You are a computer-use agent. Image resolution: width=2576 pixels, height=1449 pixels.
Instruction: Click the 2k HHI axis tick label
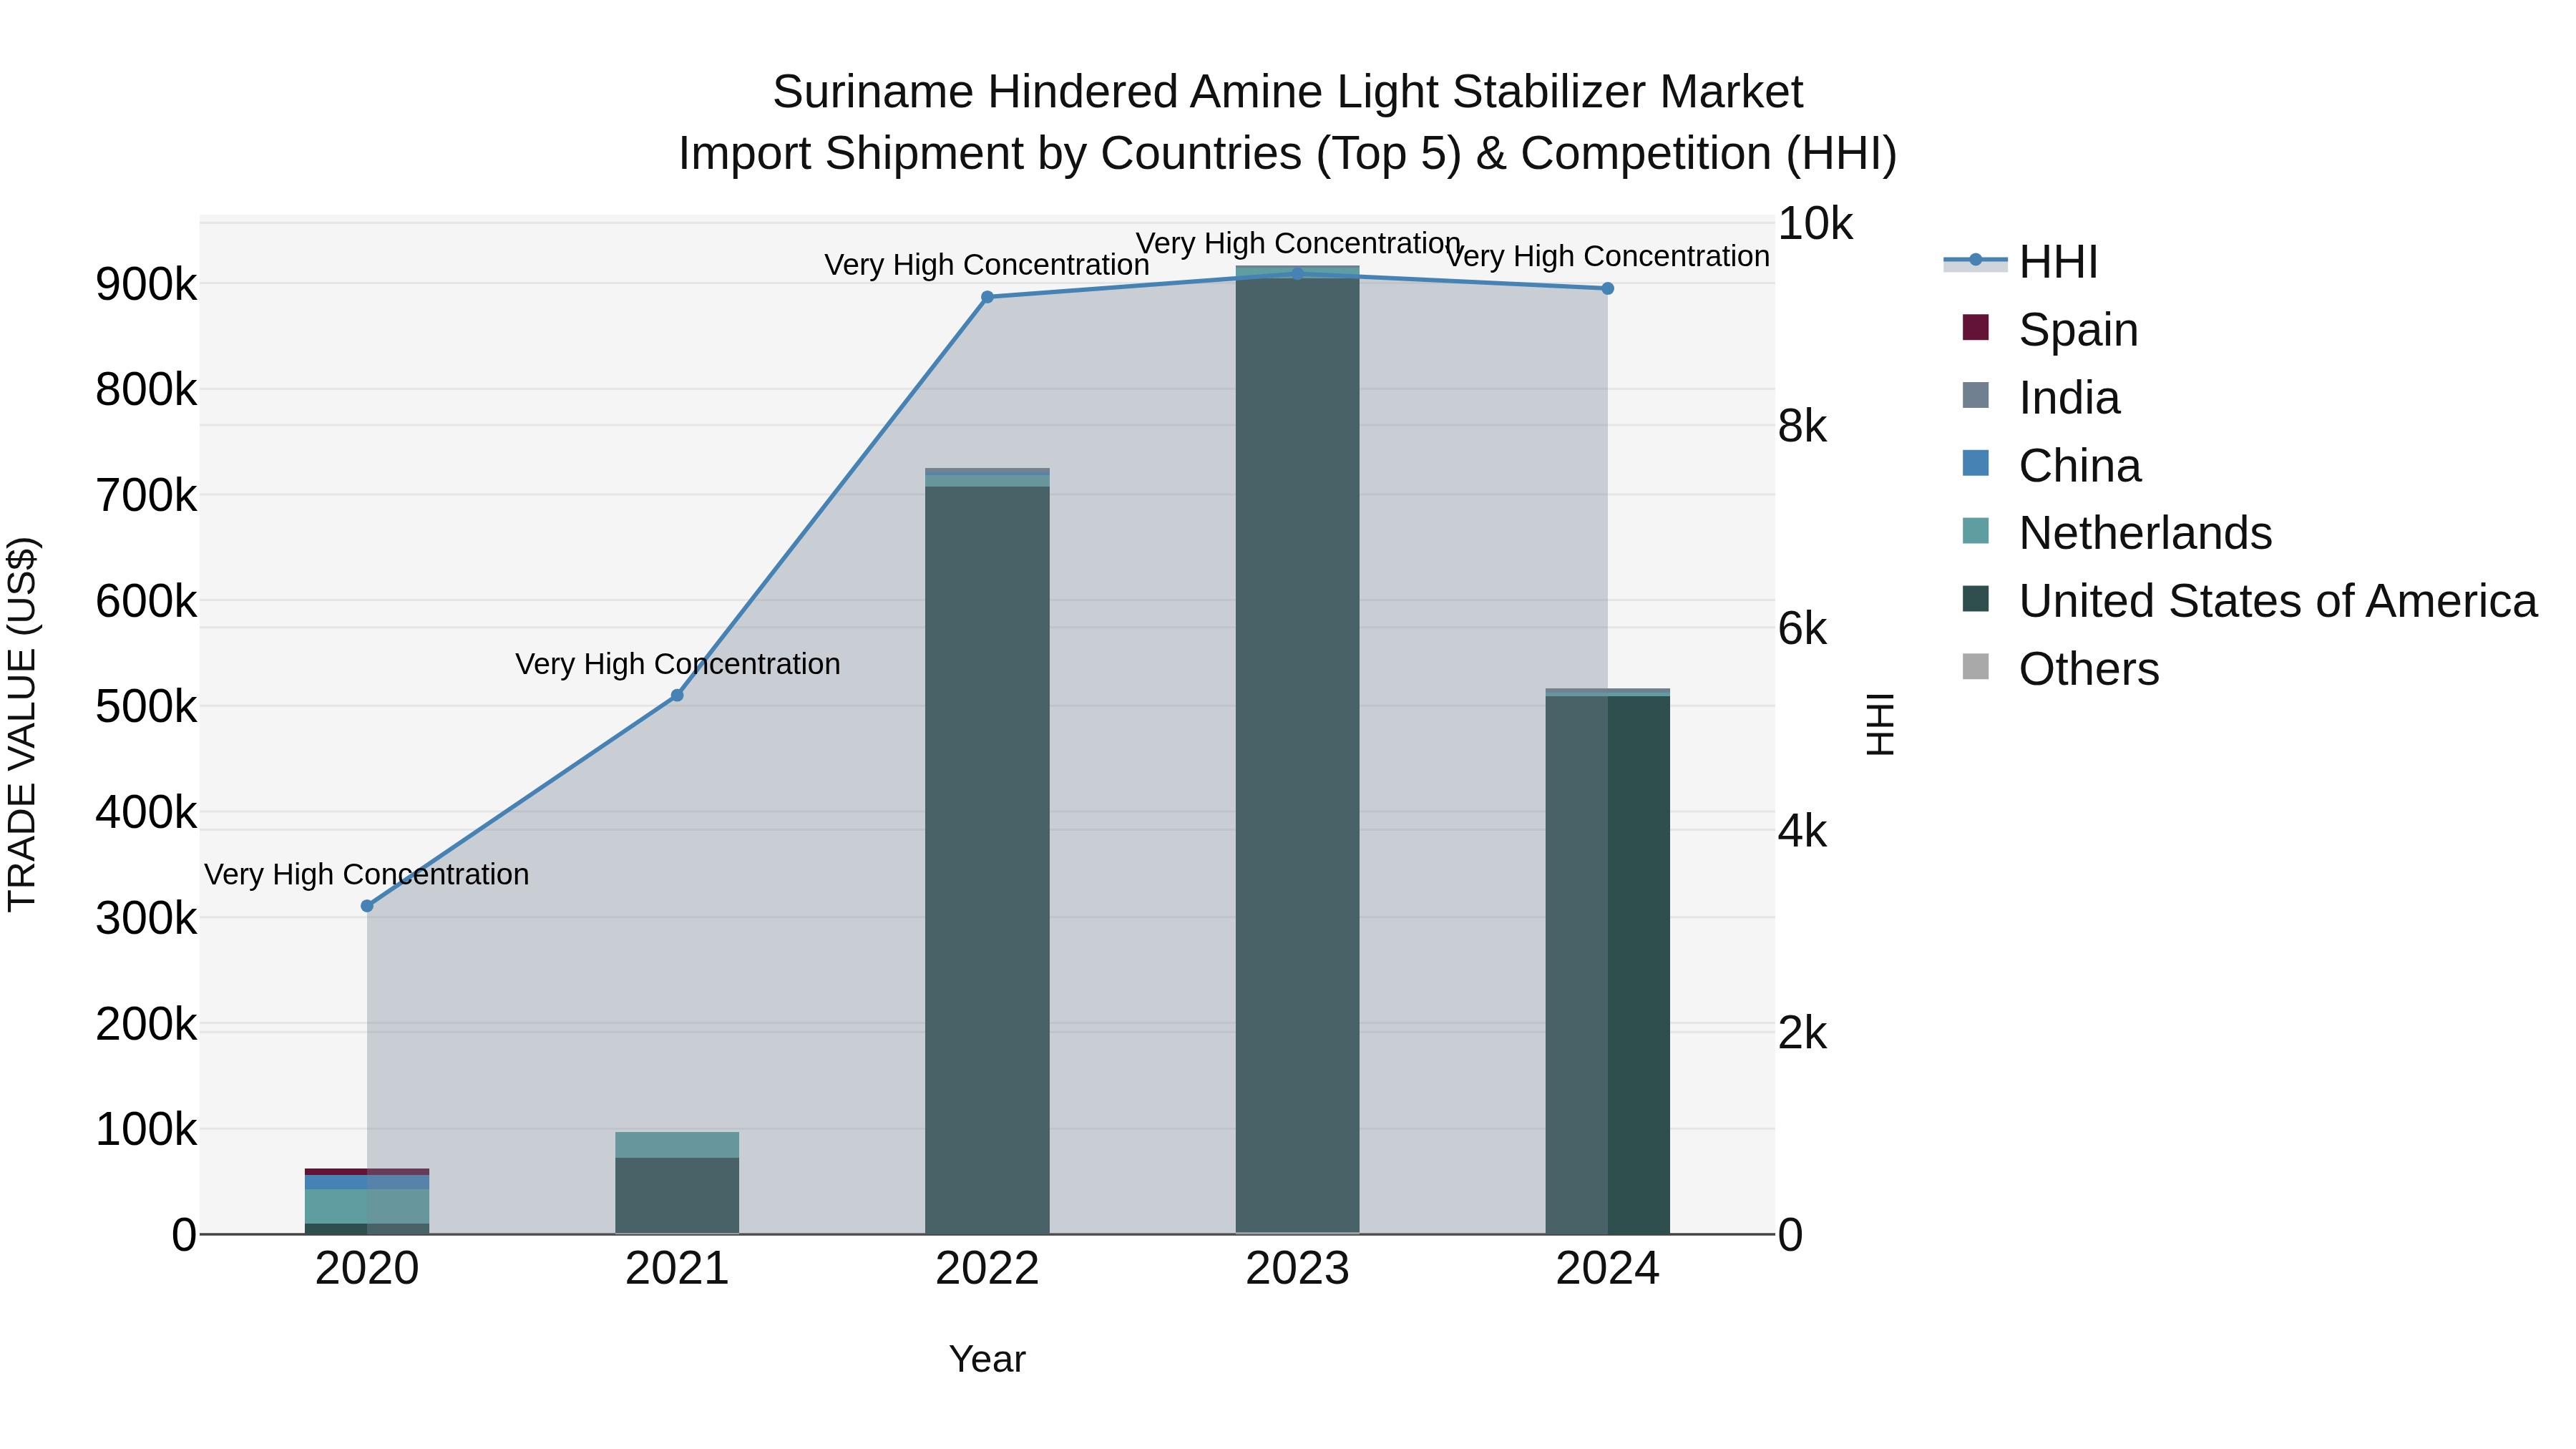[x=1802, y=1033]
